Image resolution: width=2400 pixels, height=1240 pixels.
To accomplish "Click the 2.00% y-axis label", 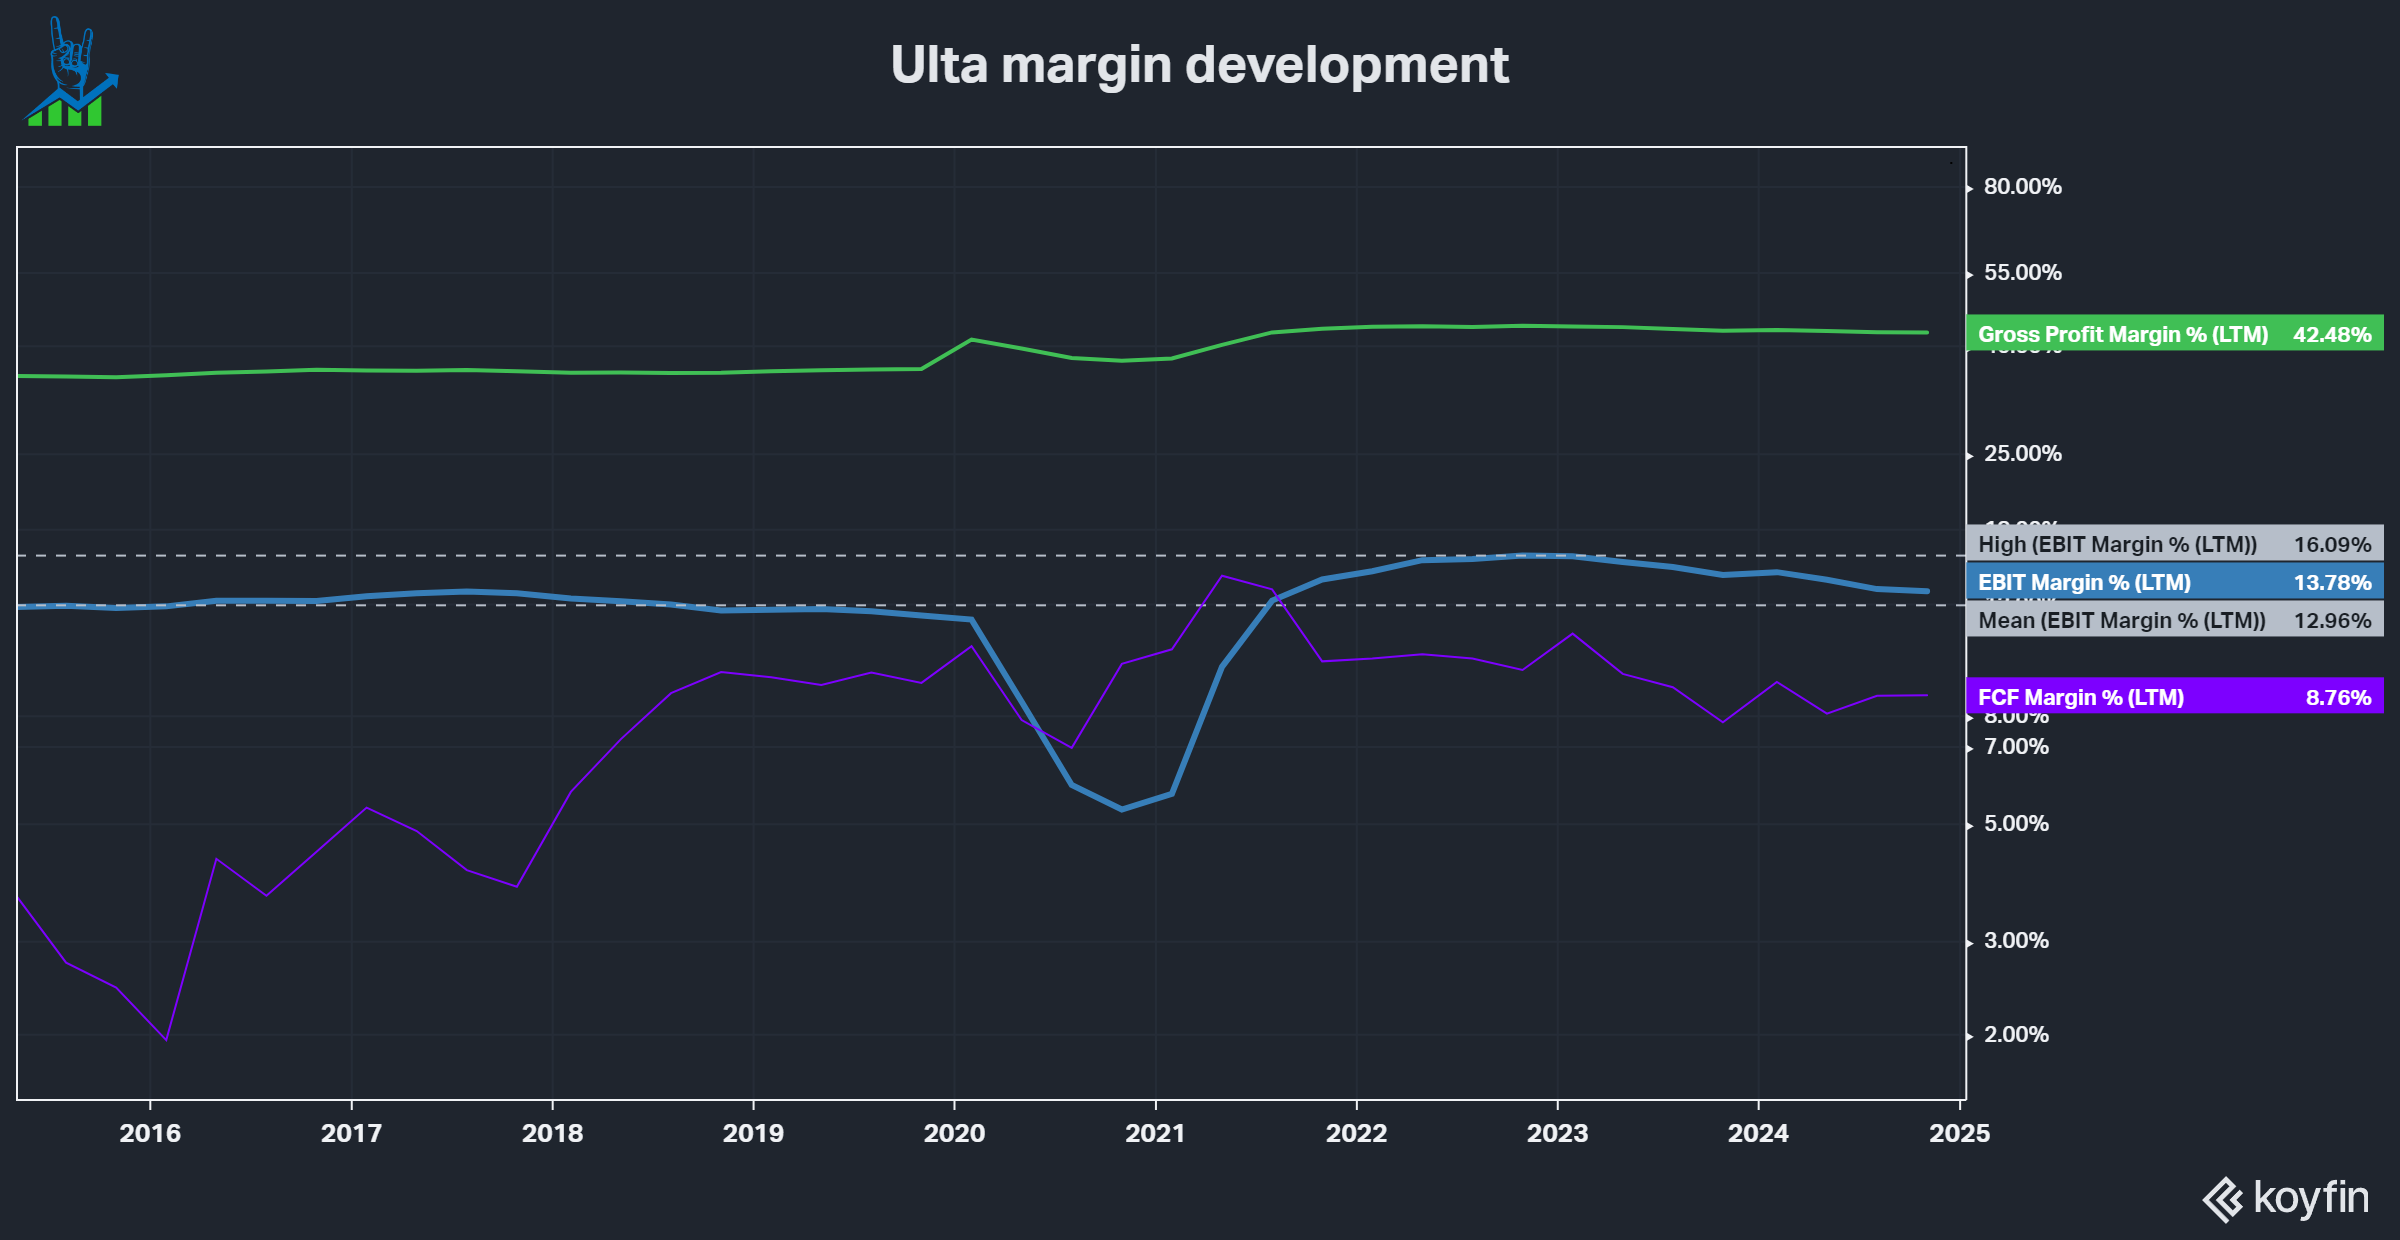I will click(x=2016, y=1035).
